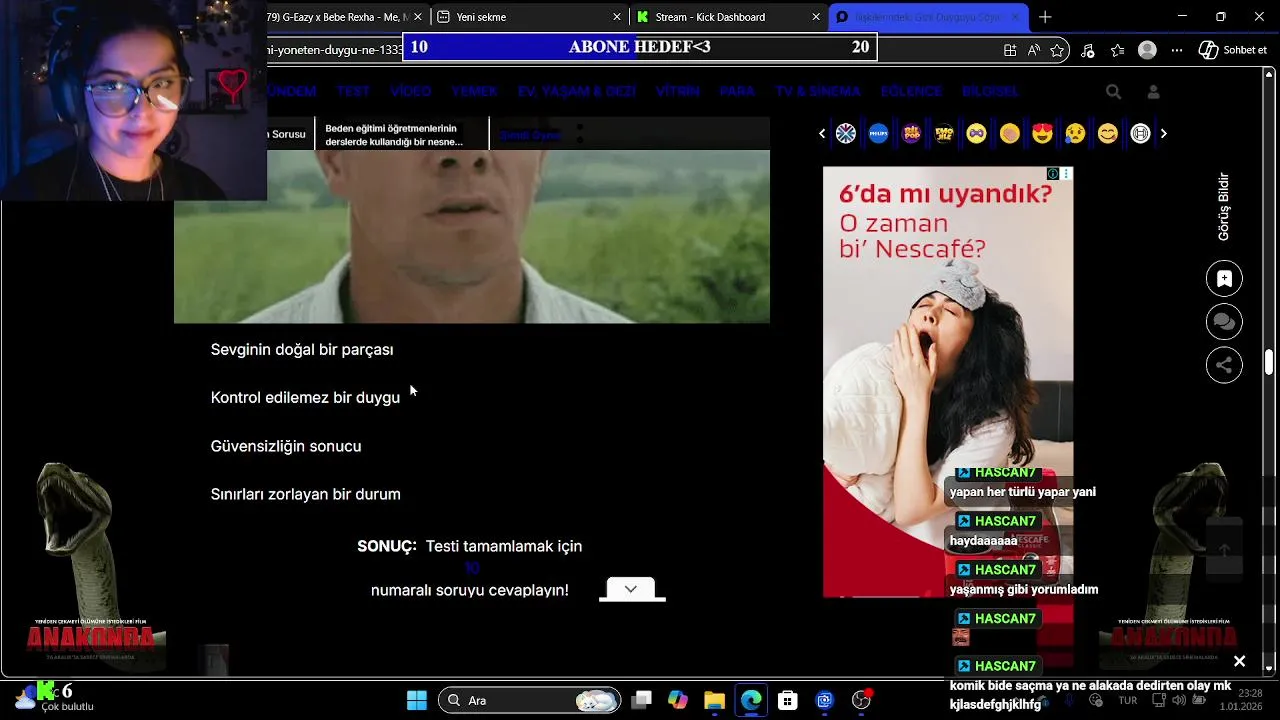Screen dimensions: 1280x720
Task: Open the site search magnifier icon
Action: (x=1113, y=91)
